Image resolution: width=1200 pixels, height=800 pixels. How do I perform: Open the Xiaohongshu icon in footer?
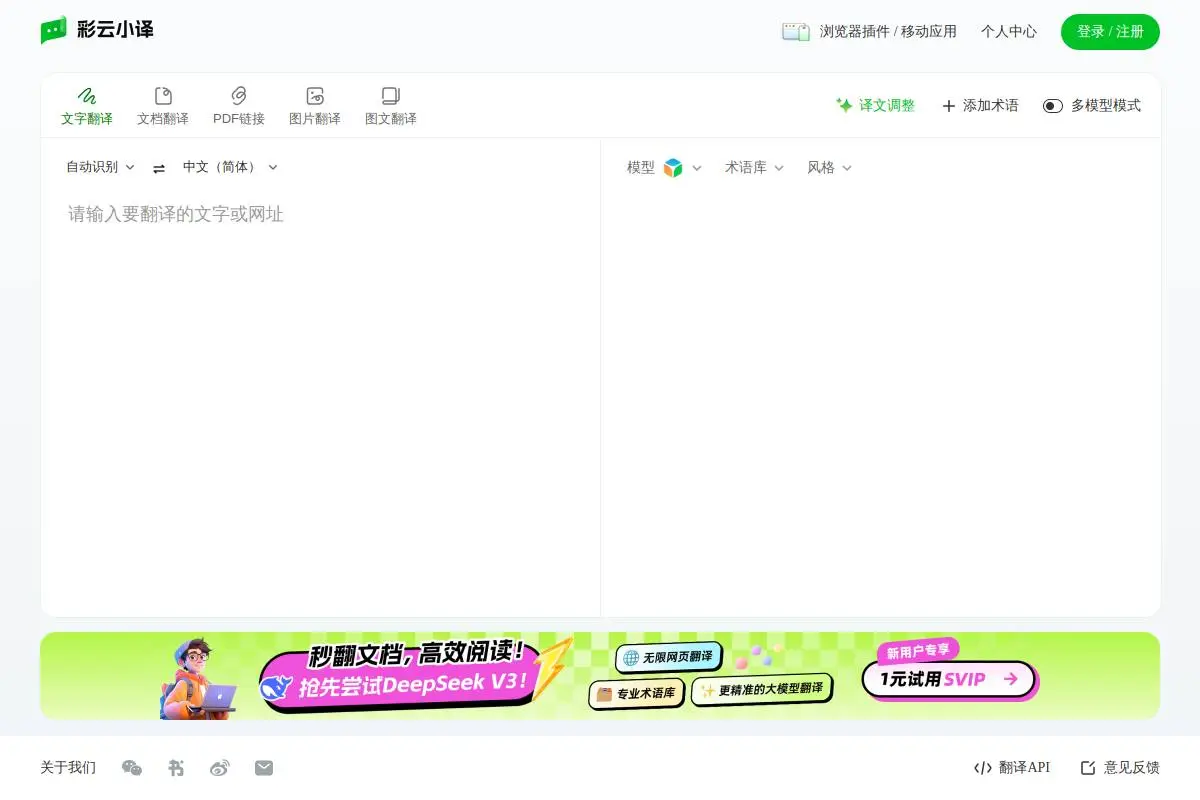[176, 768]
